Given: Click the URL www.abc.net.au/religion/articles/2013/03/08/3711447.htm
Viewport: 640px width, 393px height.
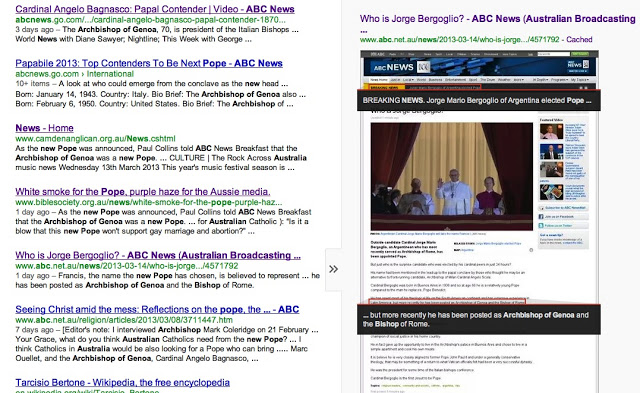Looking at the screenshot, I should tap(124, 320).
